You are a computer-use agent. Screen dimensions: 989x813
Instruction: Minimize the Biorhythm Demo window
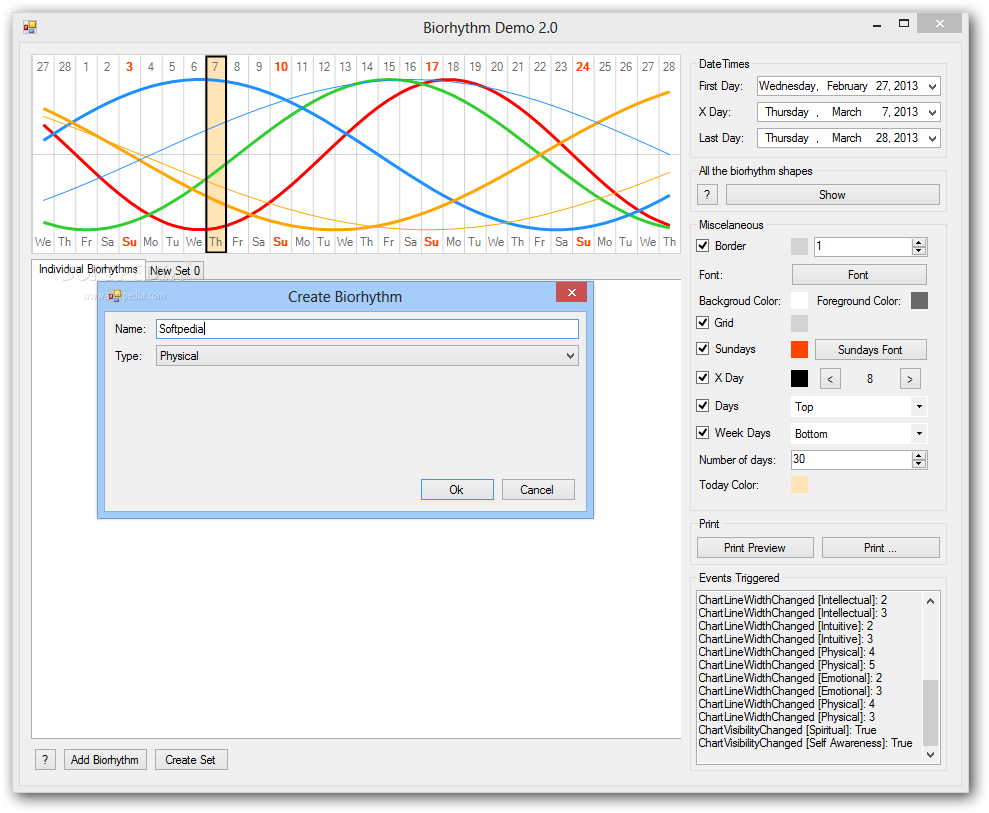tap(877, 25)
